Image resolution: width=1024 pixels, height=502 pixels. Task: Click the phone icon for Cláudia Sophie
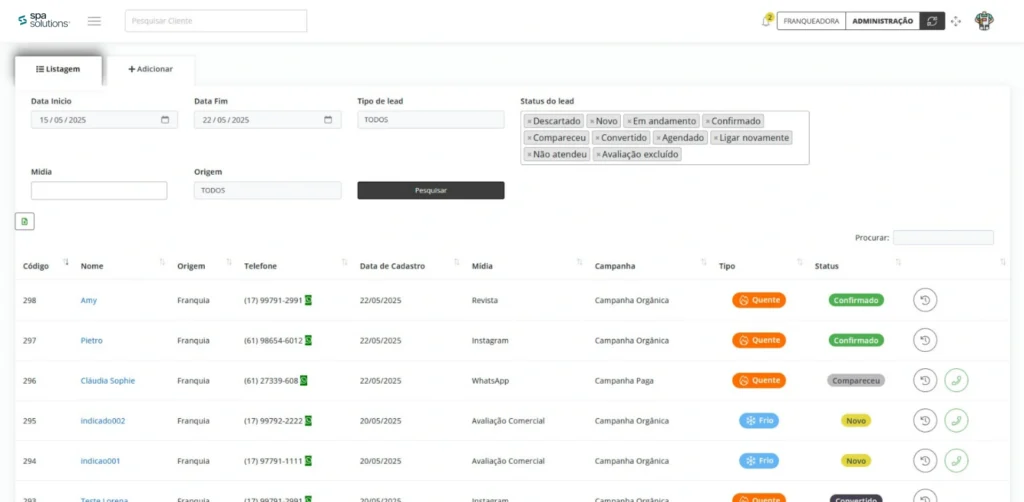click(956, 380)
